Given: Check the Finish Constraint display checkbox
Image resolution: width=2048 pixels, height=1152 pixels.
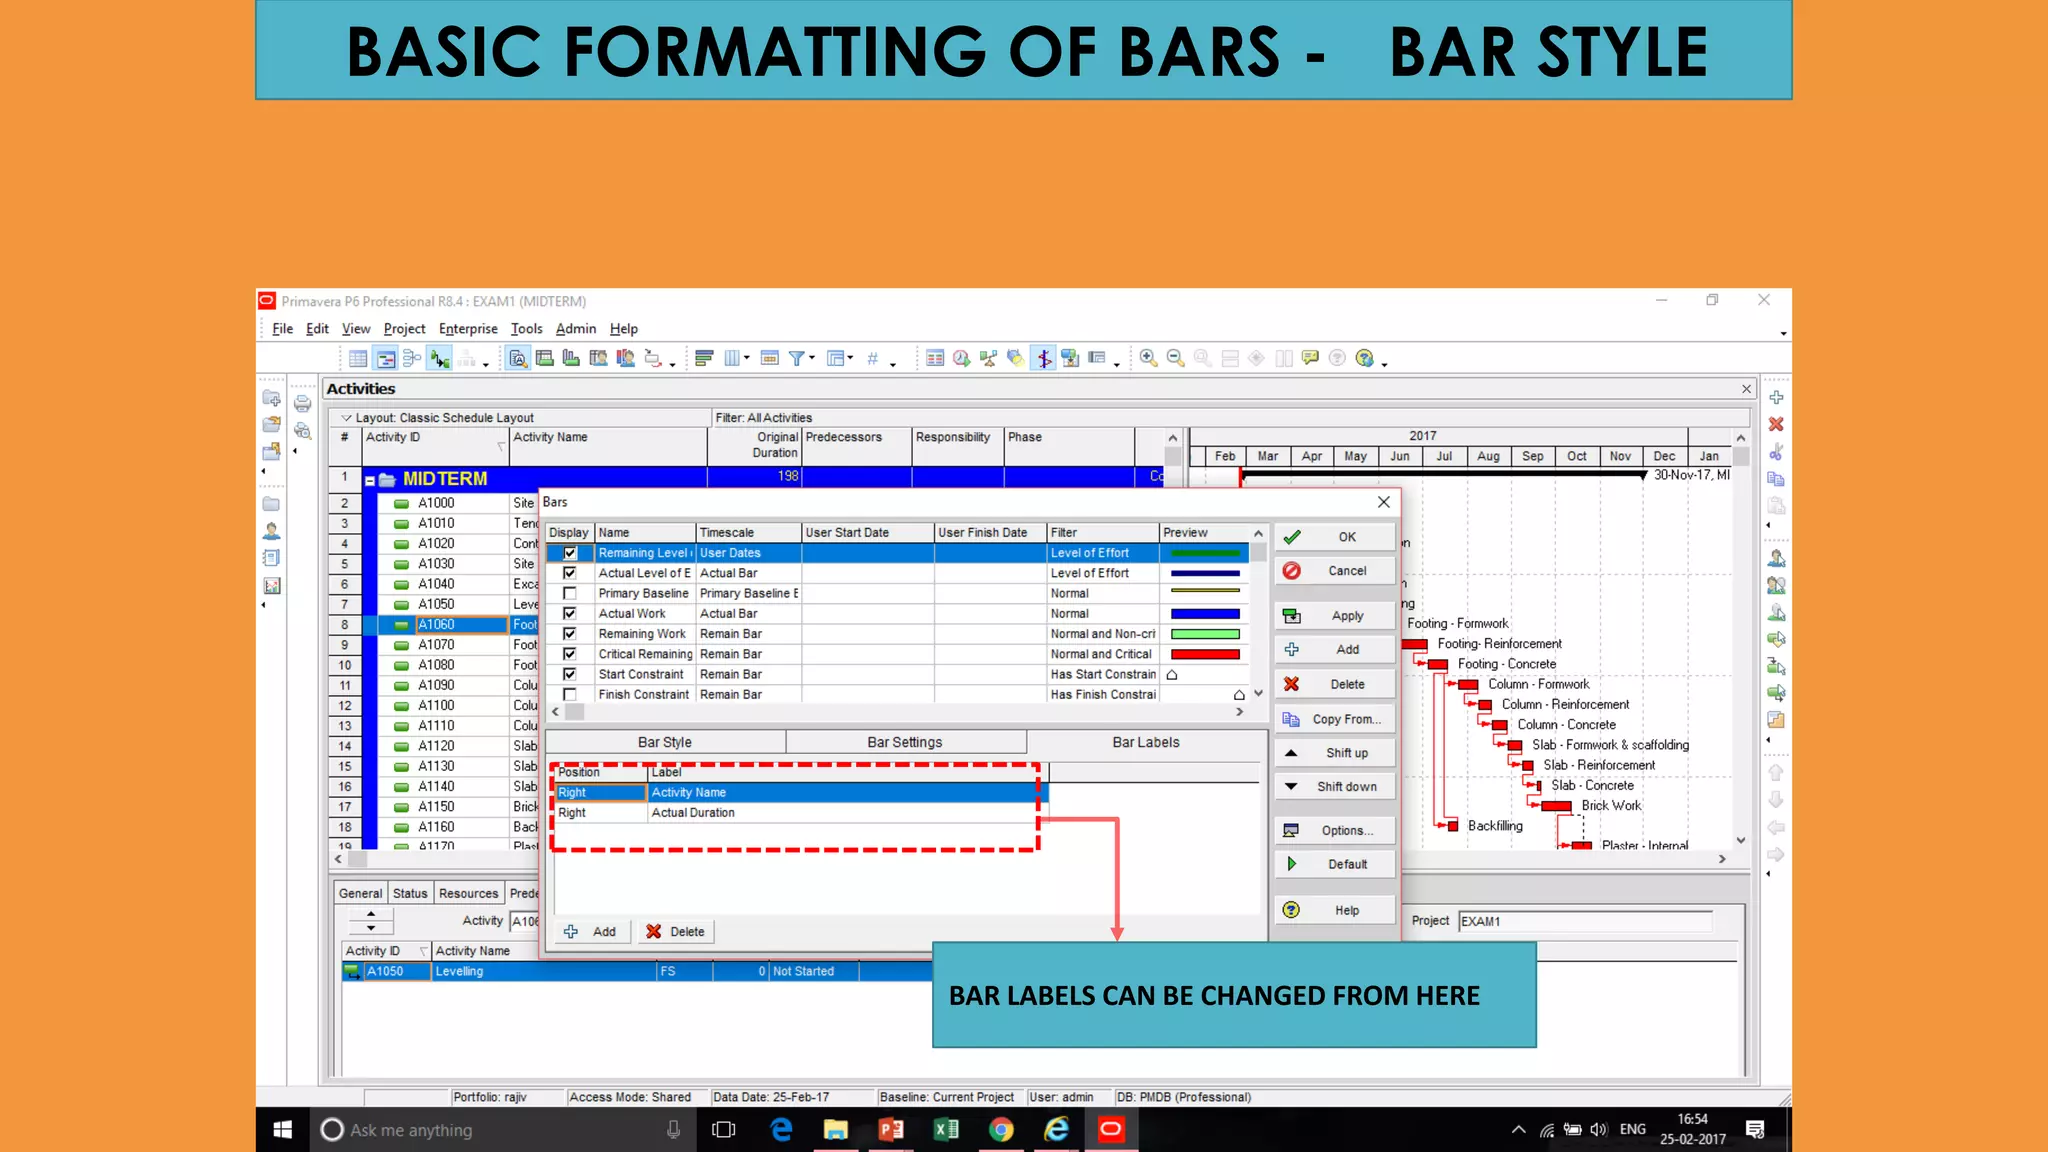Looking at the screenshot, I should pyautogui.click(x=570, y=694).
